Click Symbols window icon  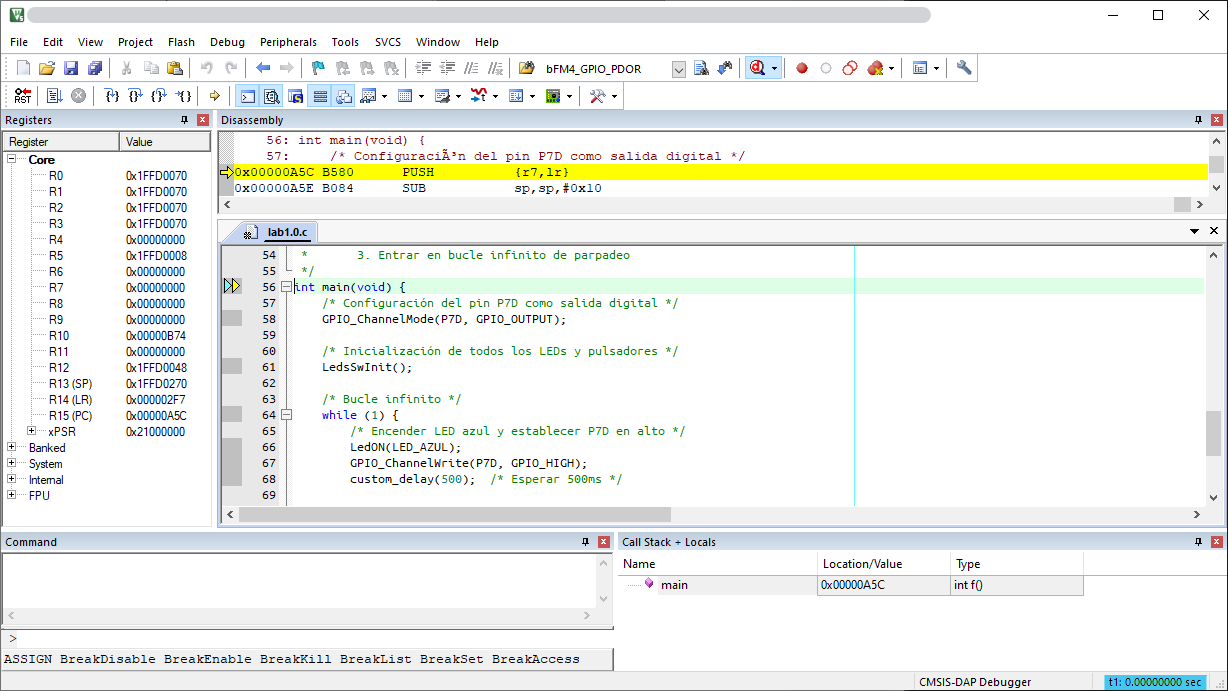click(x=296, y=96)
